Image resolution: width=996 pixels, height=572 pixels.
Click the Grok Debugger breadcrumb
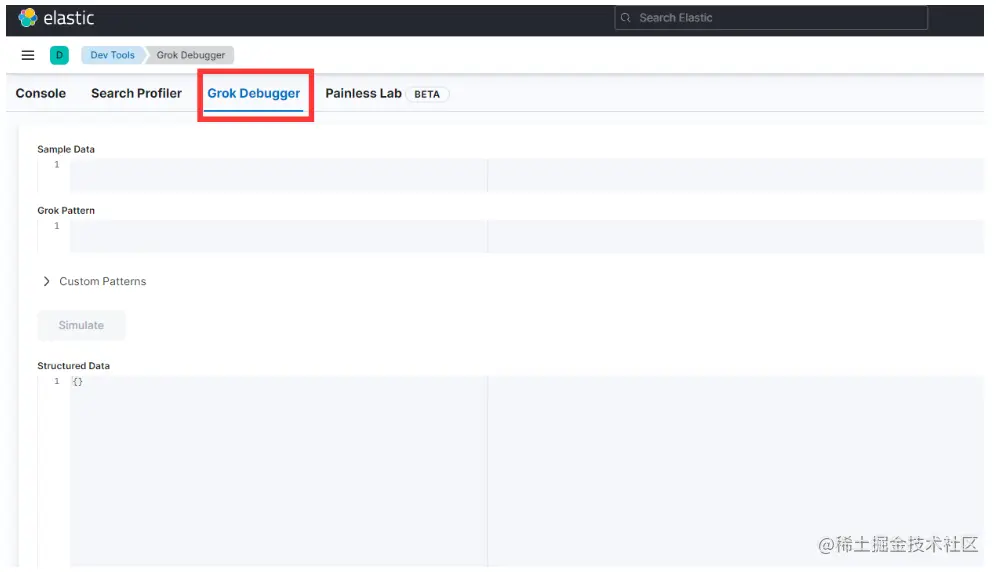pos(191,55)
